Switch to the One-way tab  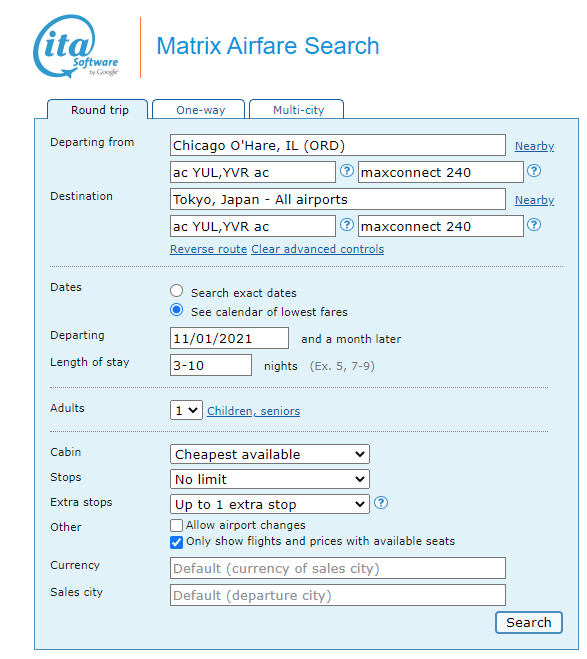[199, 110]
